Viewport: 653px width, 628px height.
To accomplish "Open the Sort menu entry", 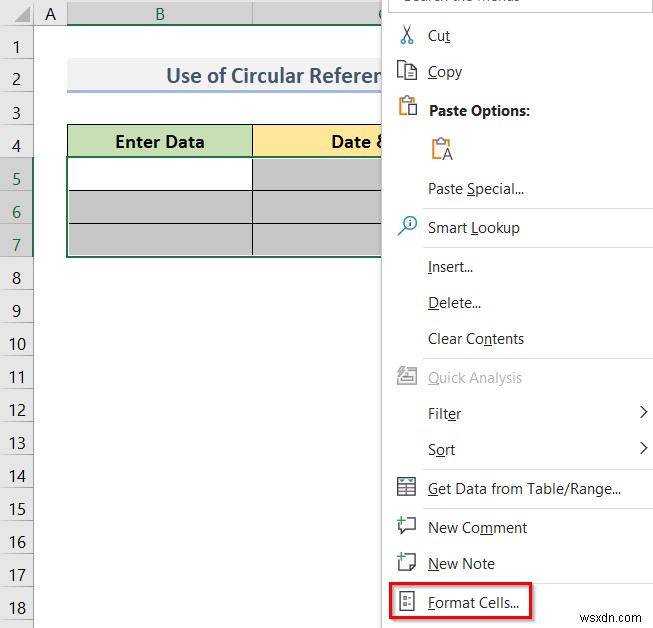I will click(x=441, y=450).
